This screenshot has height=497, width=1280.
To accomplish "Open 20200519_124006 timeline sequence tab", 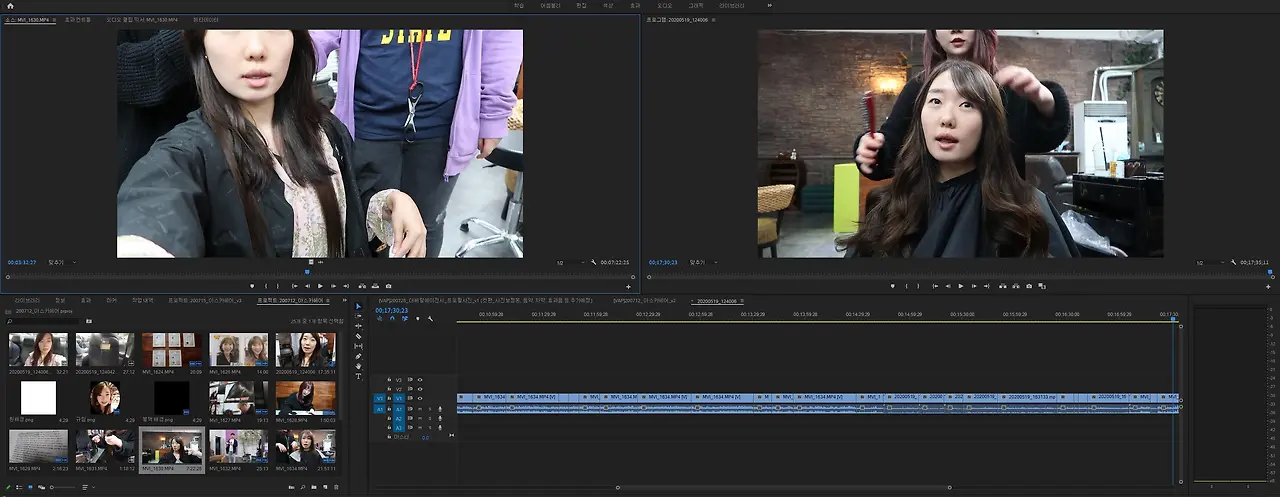I will click(x=715, y=300).
